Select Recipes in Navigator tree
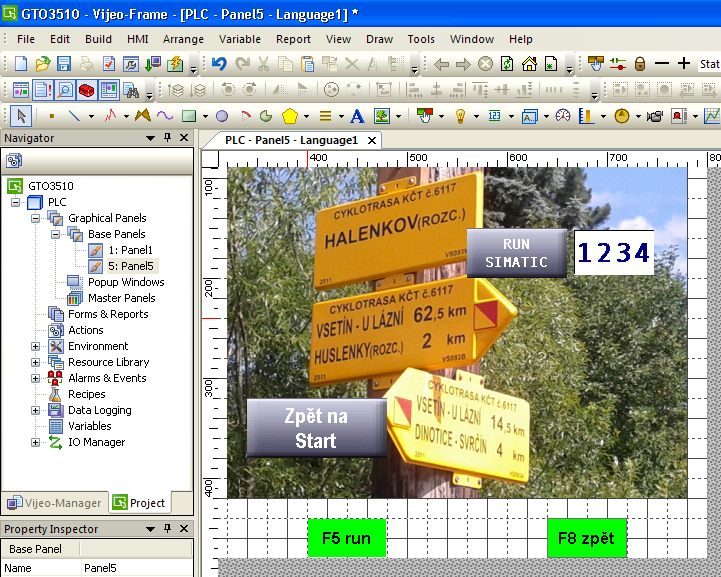Image resolution: width=721 pixels, height=577 pixels. [x=86, y=394]
